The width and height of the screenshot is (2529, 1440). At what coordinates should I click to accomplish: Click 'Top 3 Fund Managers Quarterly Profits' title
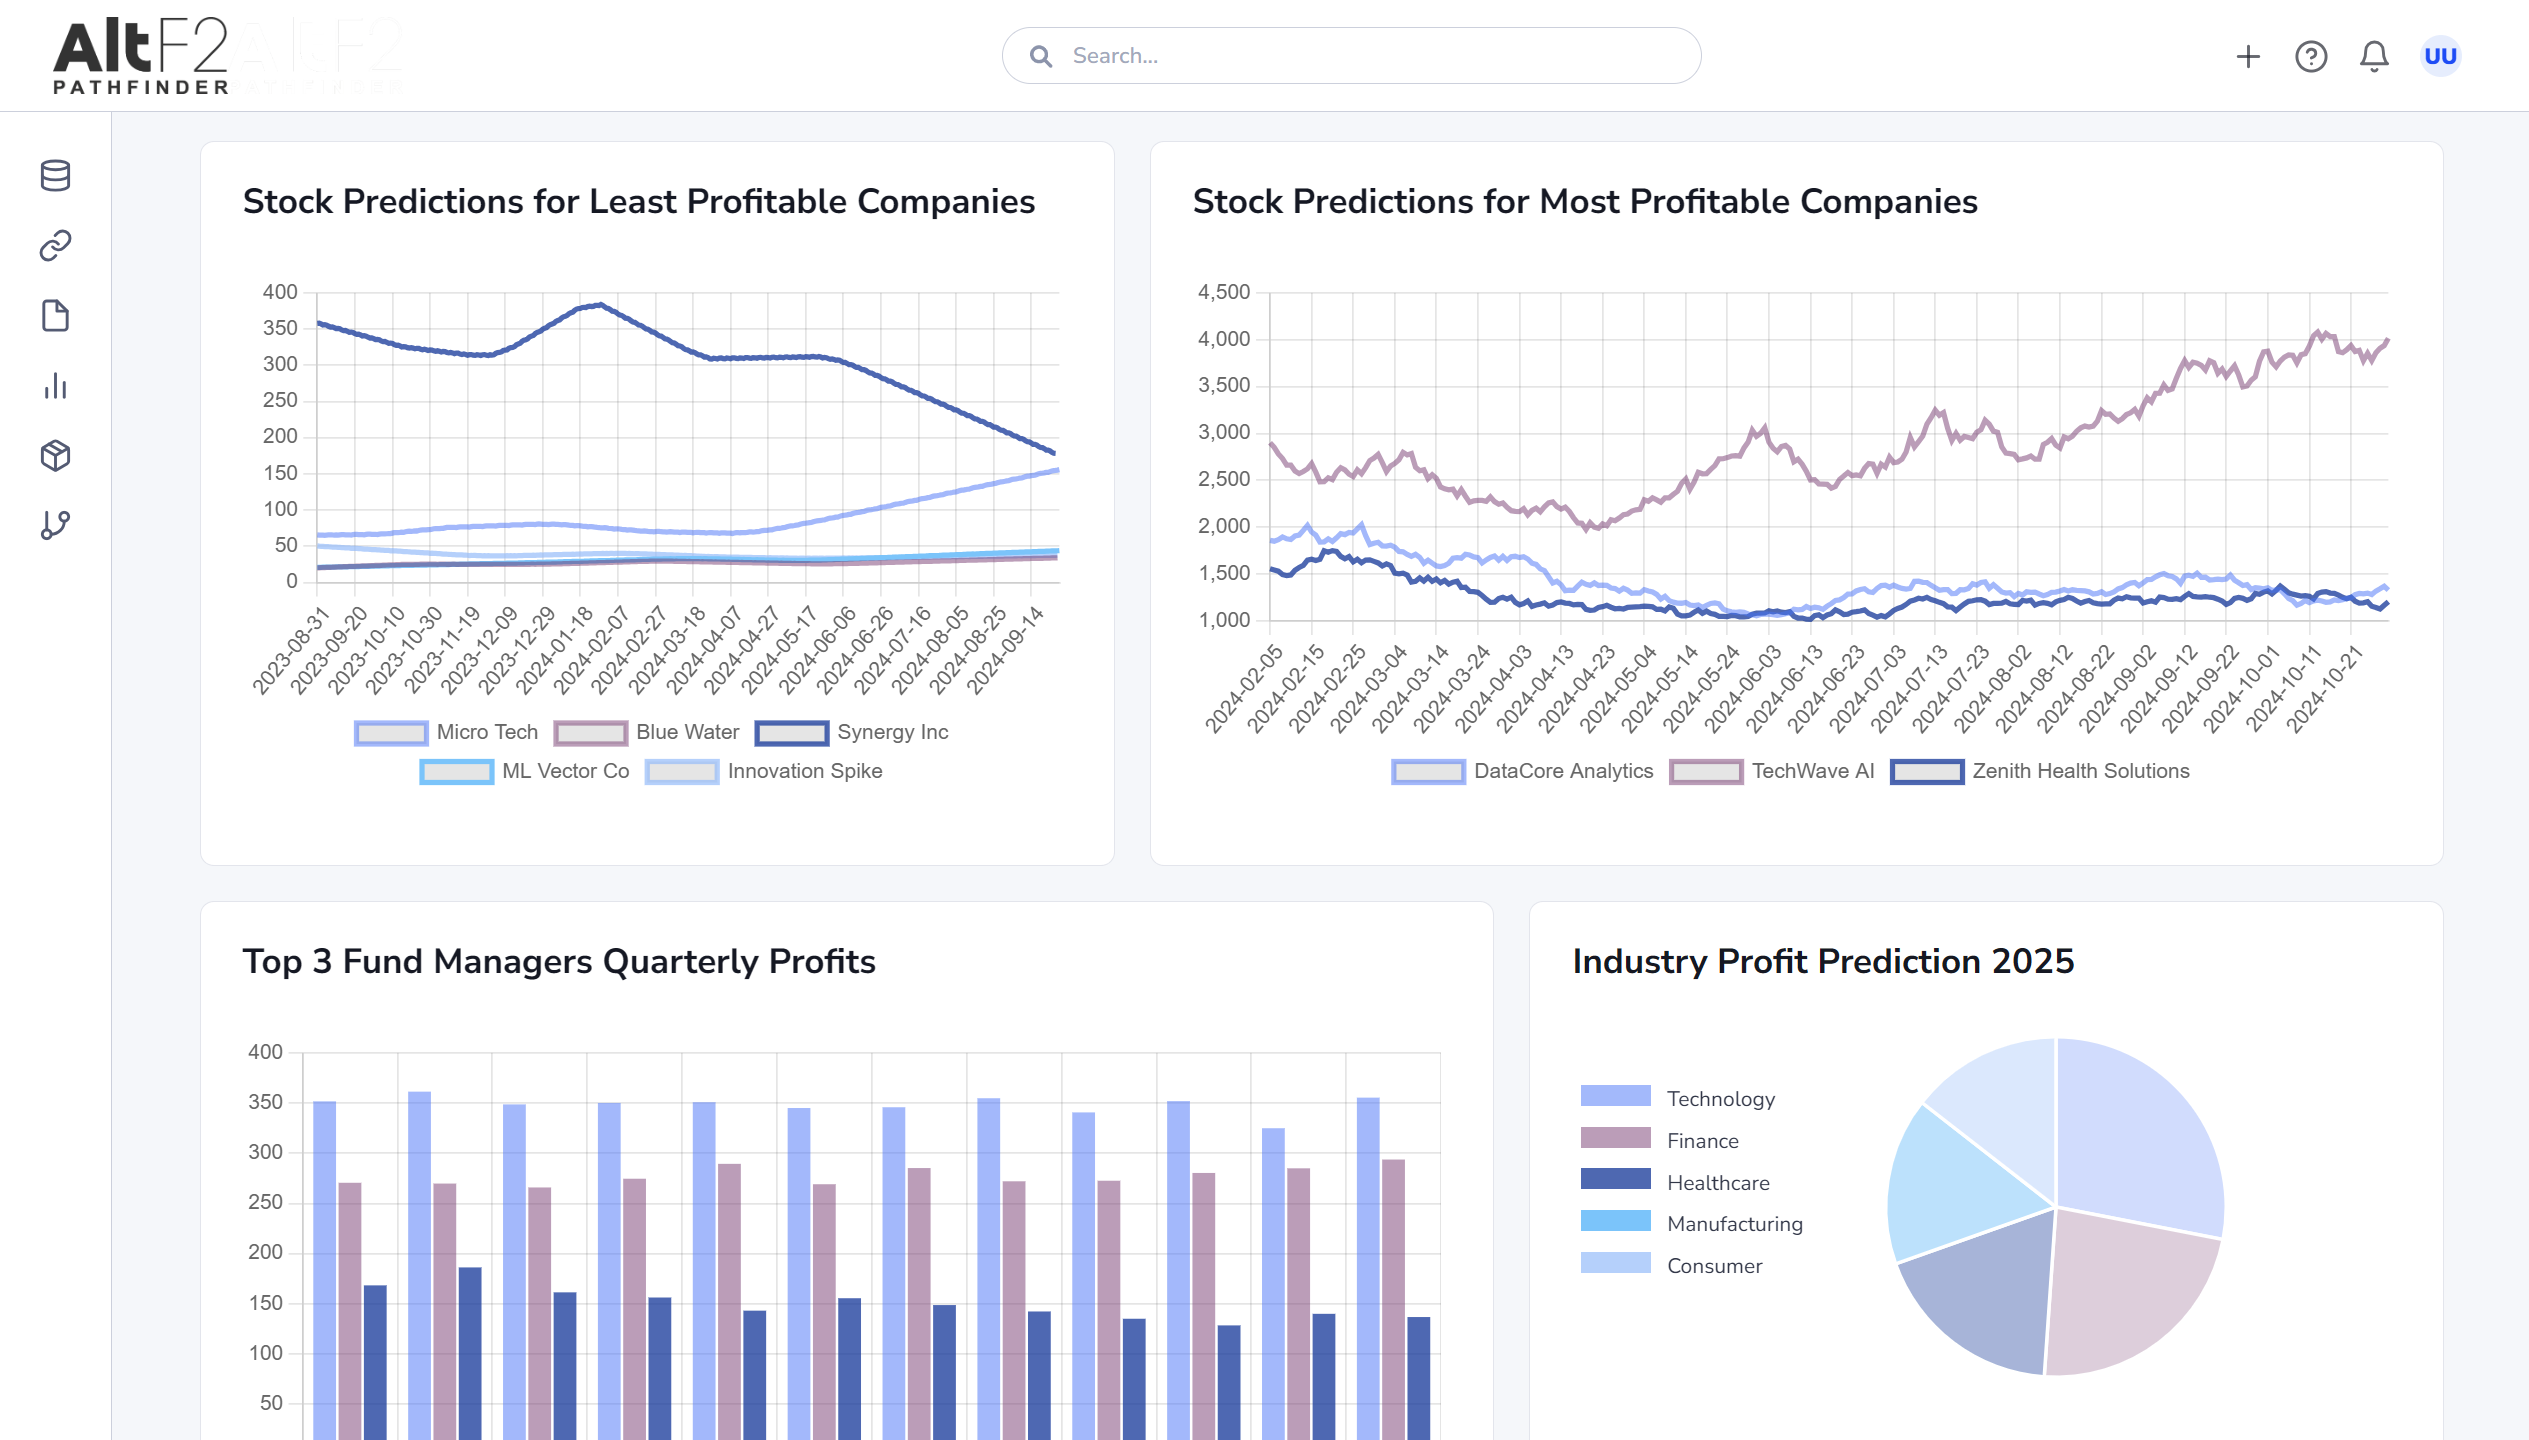click(x=559, y=961)
